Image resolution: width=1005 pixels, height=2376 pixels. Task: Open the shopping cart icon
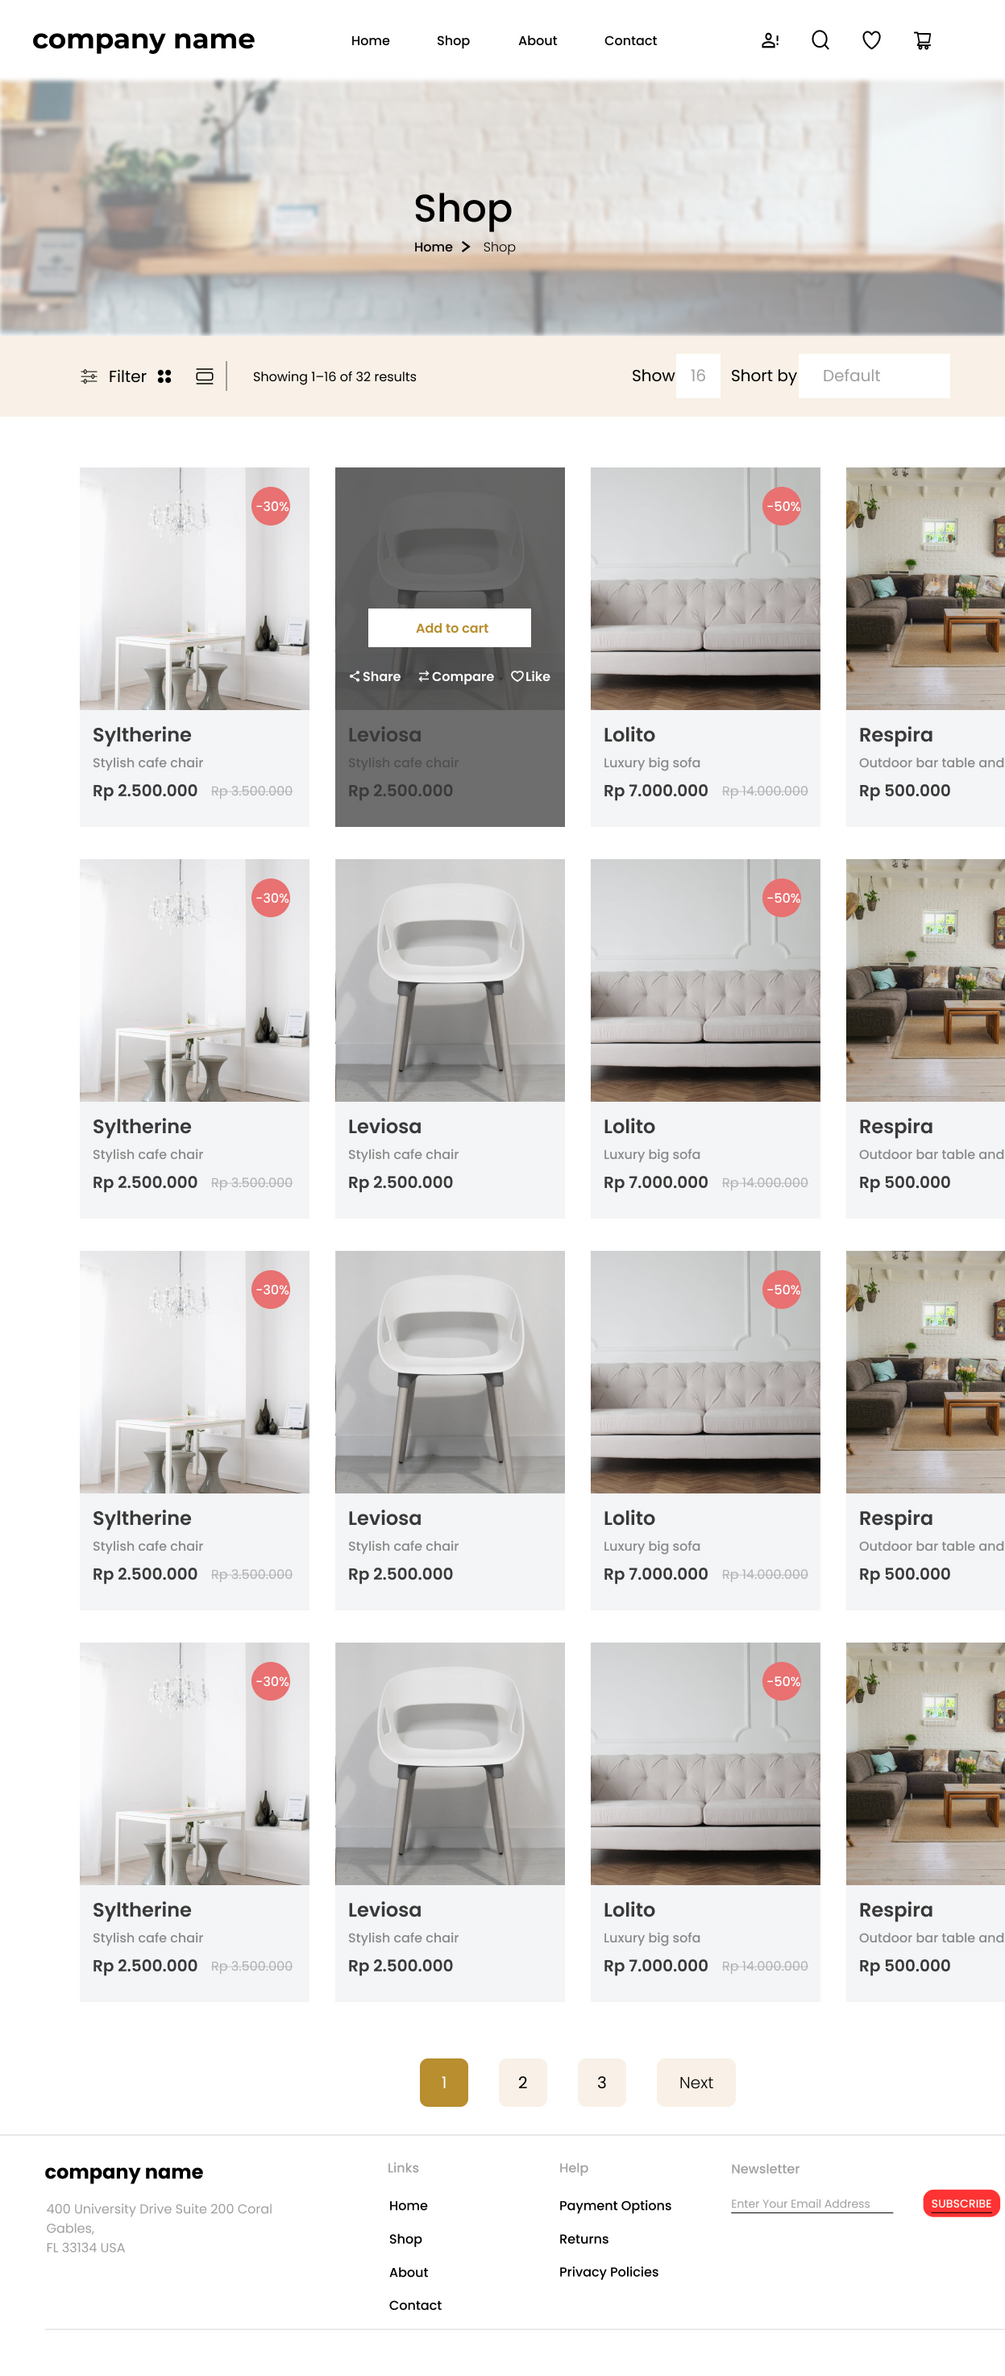pos(923,40)
